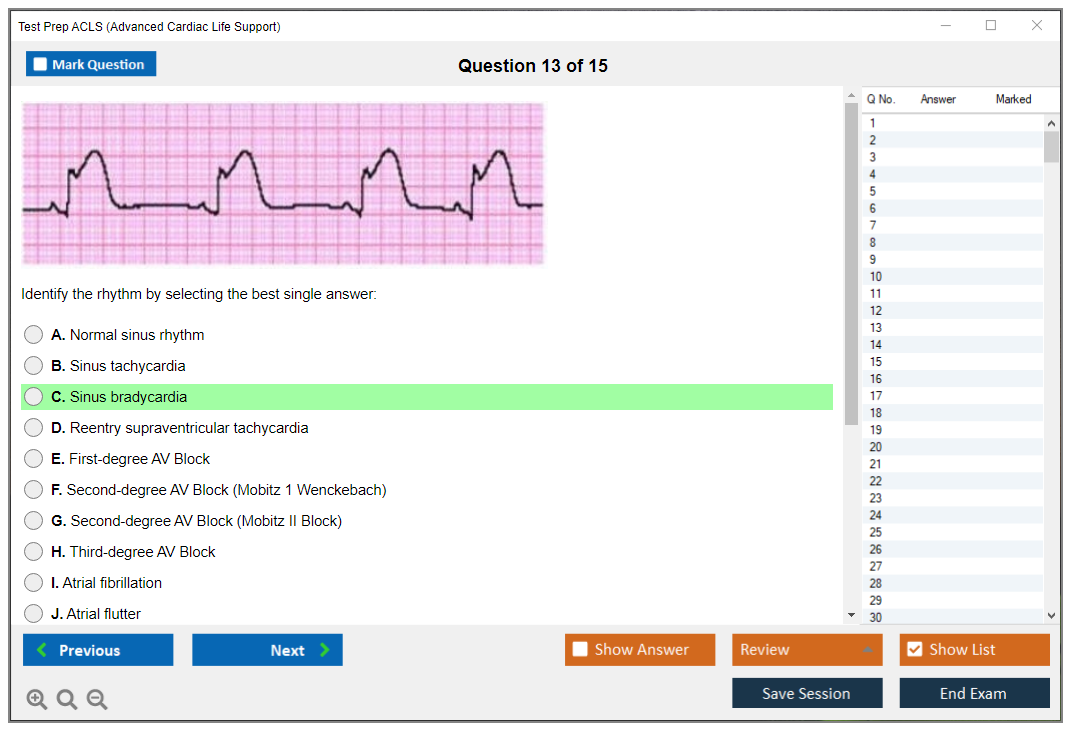
Task: Pick option I Atrial fibrillation
Action: click(x=34, y=583)
